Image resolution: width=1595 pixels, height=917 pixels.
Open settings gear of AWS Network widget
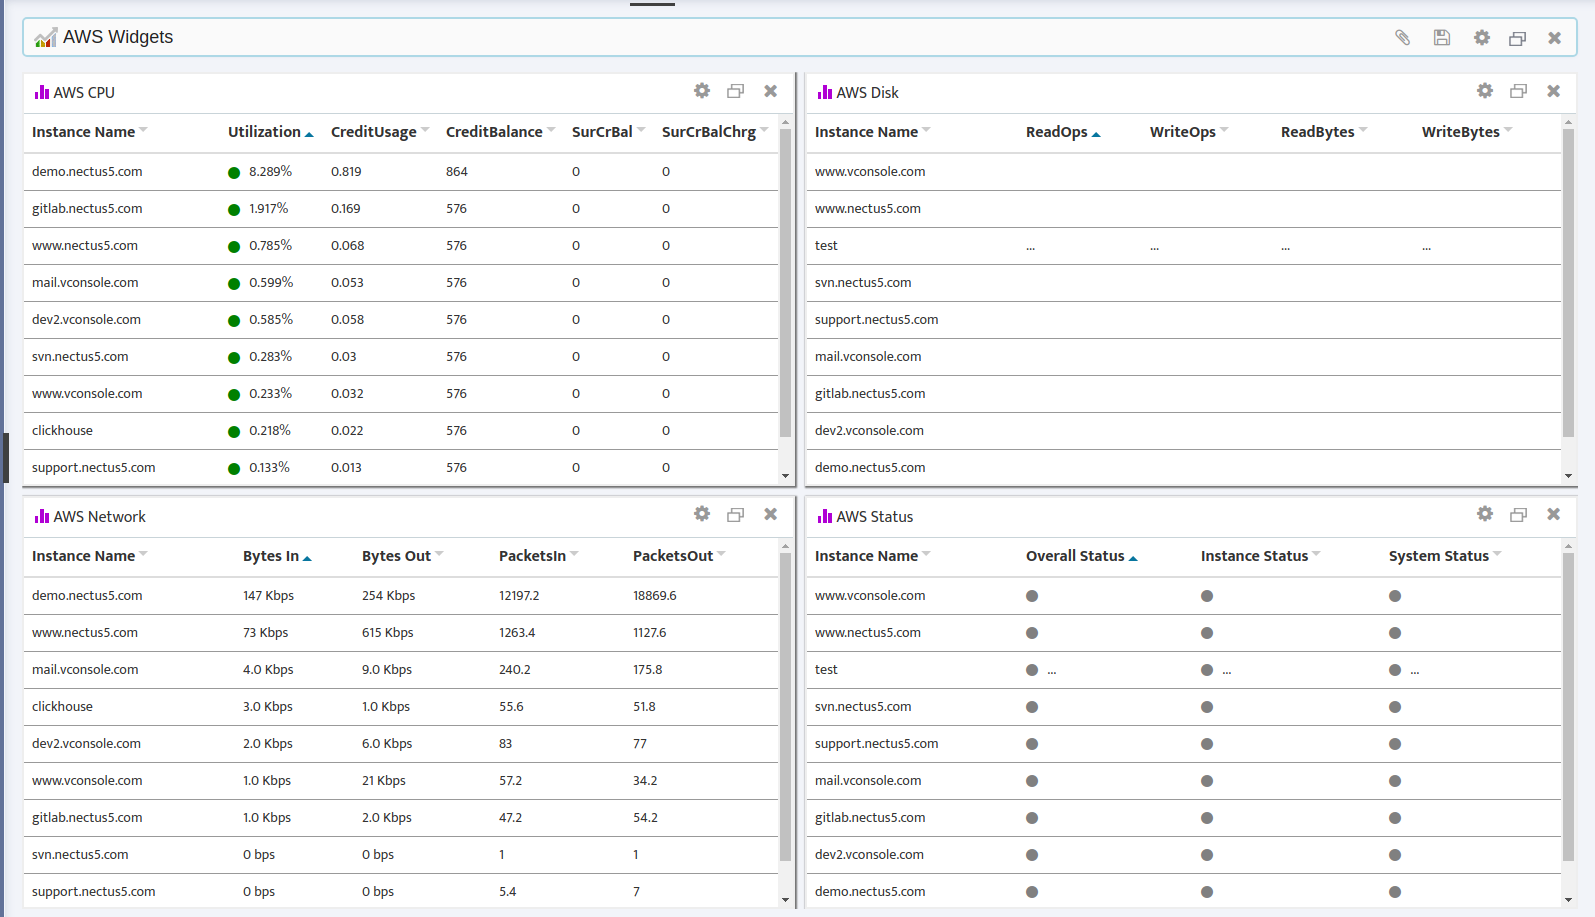pyautogui.click(x=702, y=514)
